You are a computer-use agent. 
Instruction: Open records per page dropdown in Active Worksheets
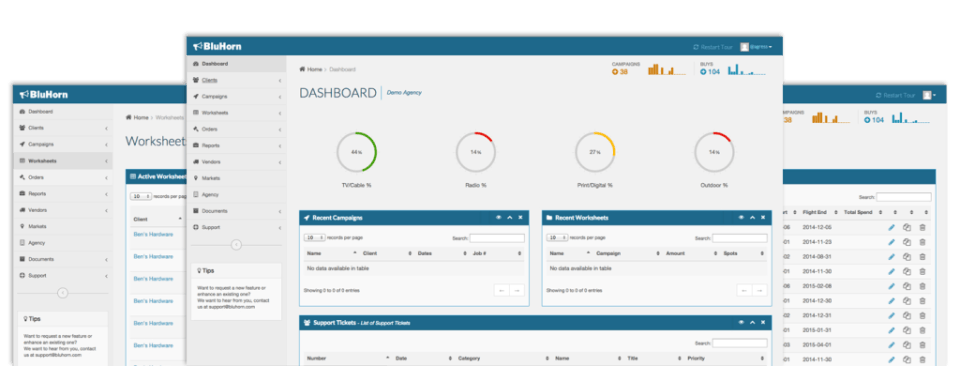[x=141, y=196]
